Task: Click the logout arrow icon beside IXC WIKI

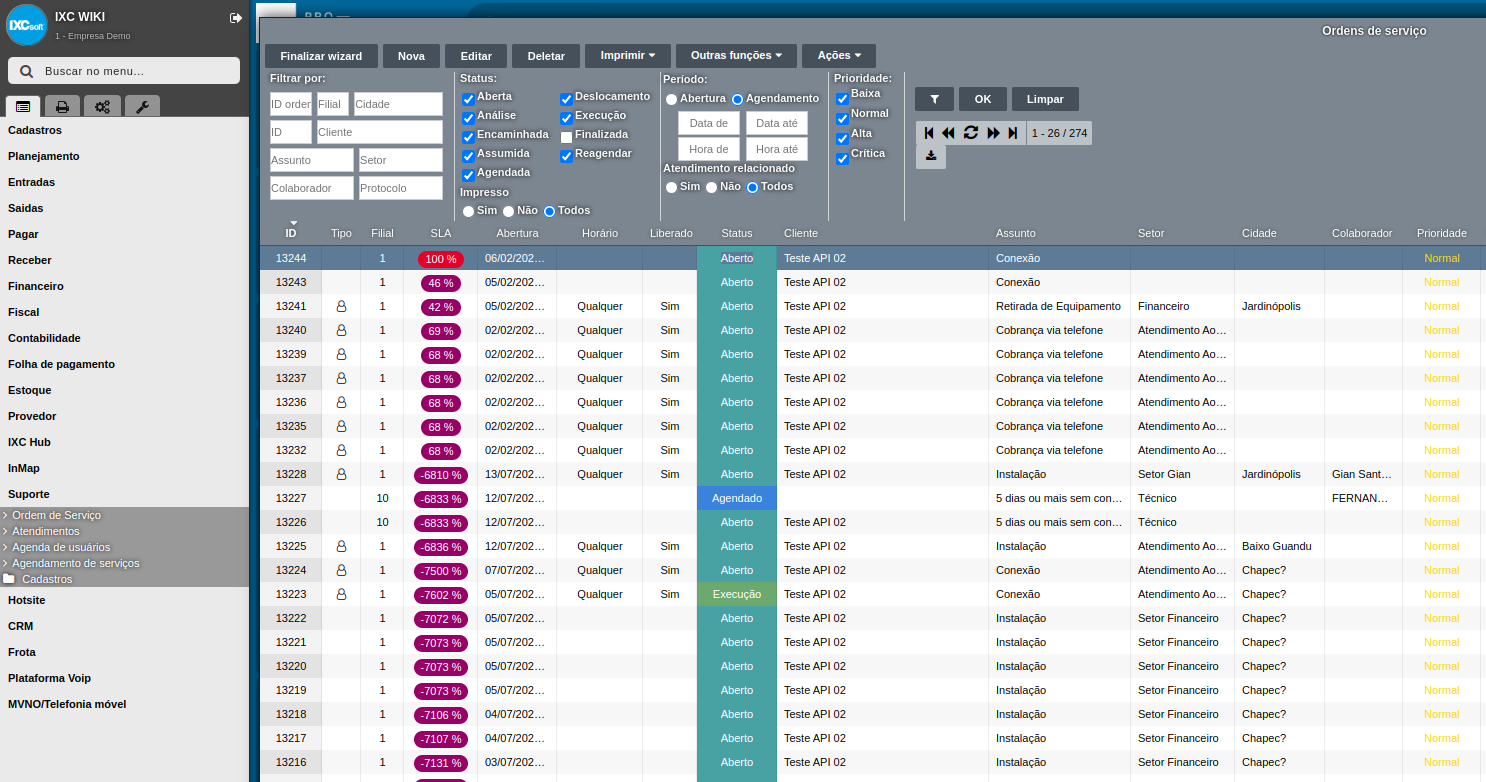Action: [236, 18]
